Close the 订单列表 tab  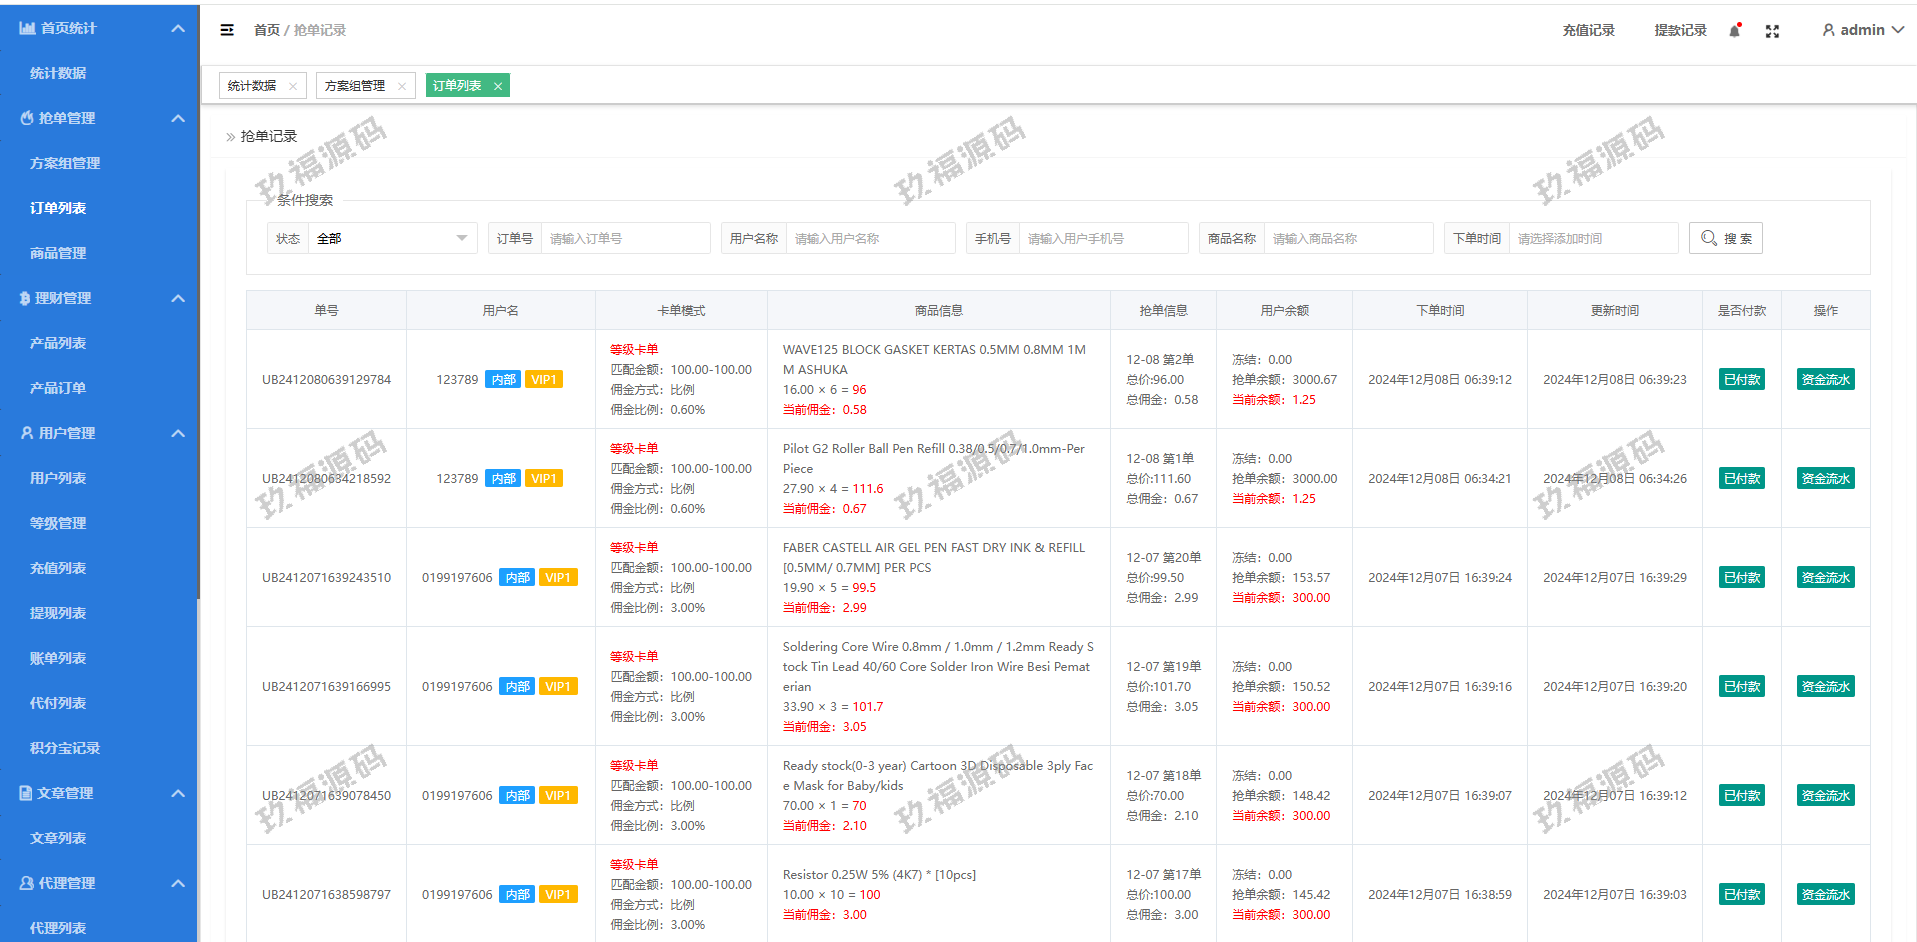498,86
